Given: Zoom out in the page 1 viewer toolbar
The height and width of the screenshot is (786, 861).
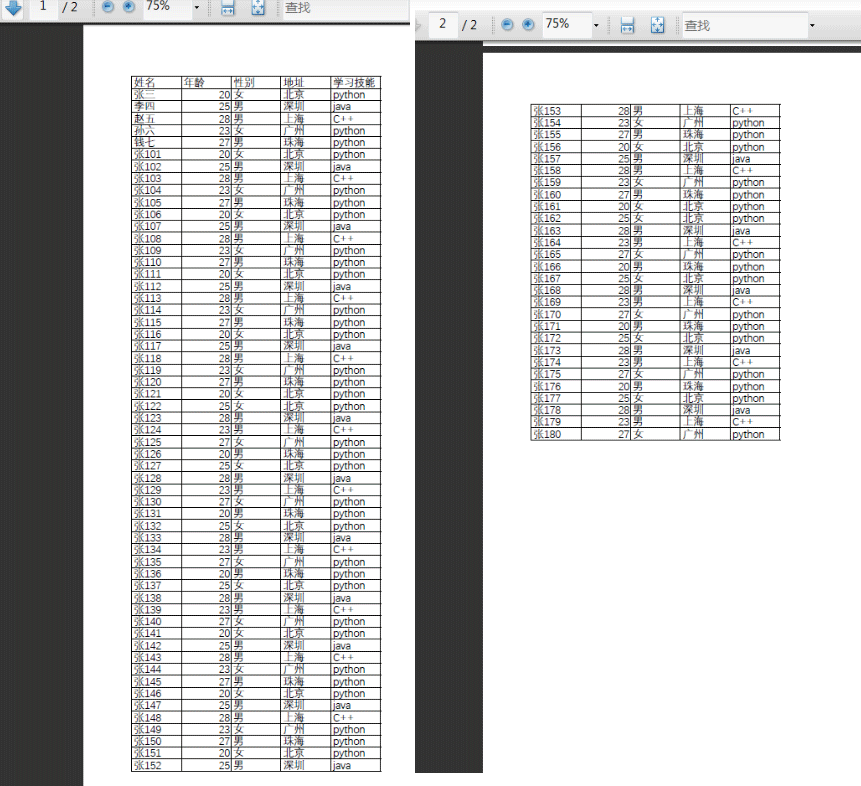Looking at the screenshot, I should tap(108, 7).
